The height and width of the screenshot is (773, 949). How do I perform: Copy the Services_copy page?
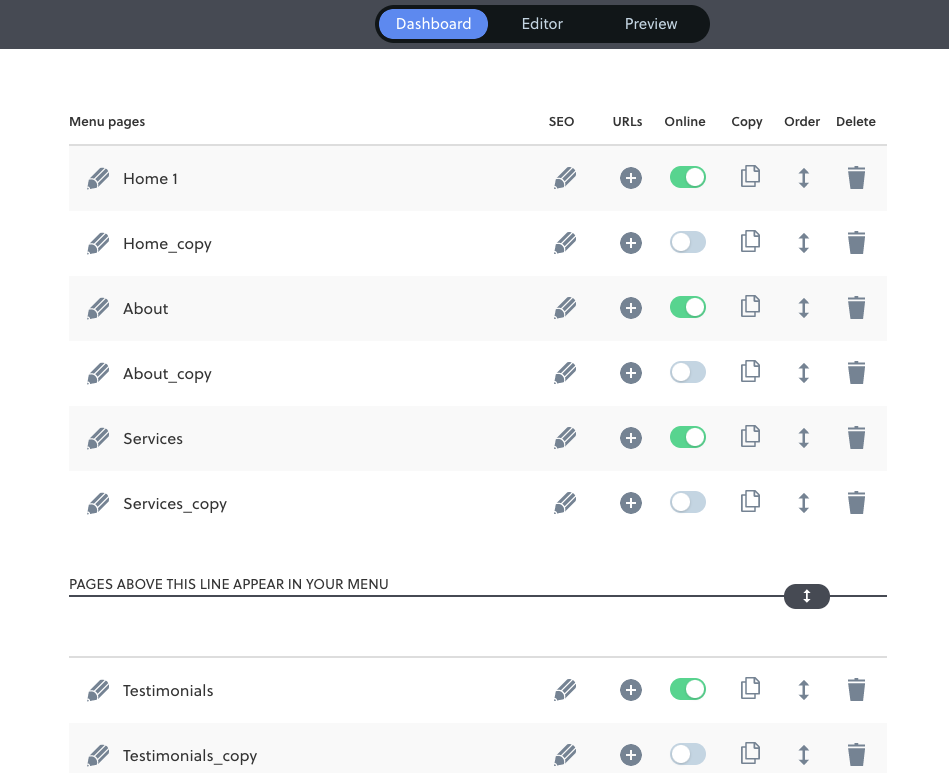[750, 501]
